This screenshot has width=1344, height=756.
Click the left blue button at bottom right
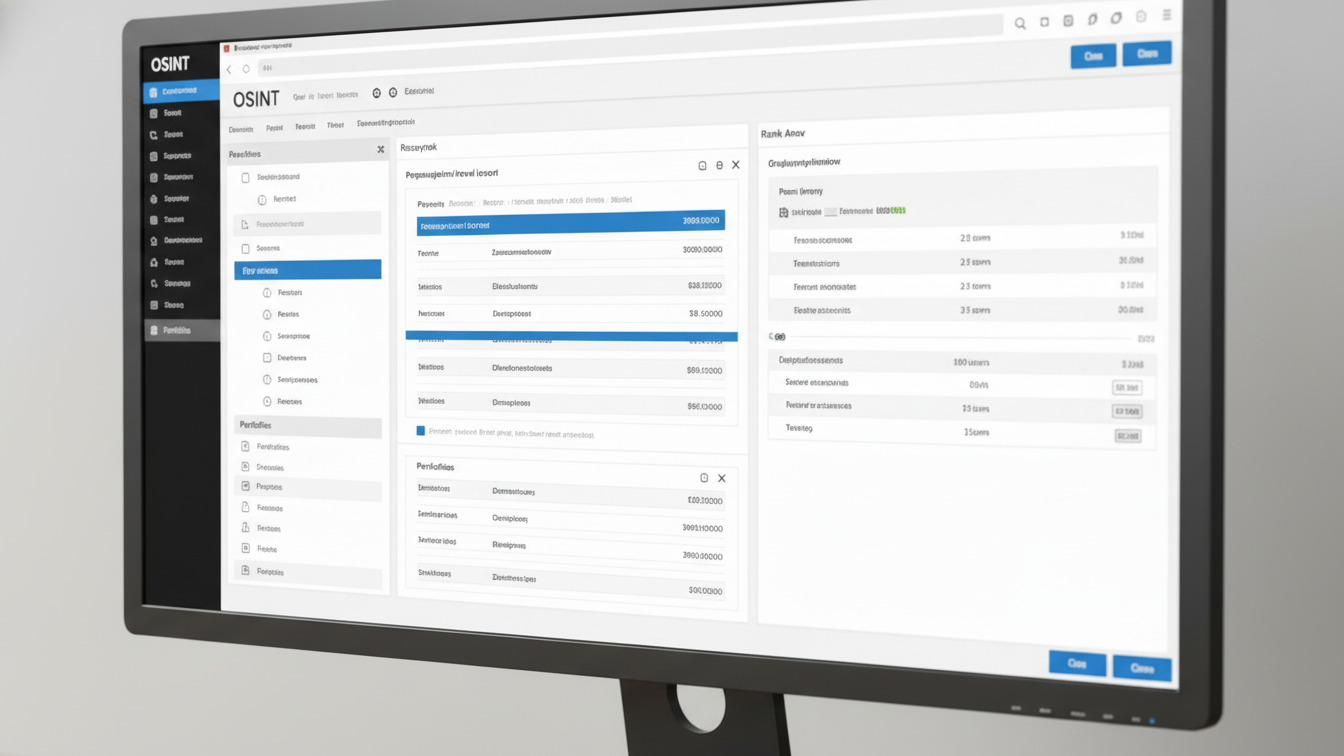click(x=1077, y=663)
